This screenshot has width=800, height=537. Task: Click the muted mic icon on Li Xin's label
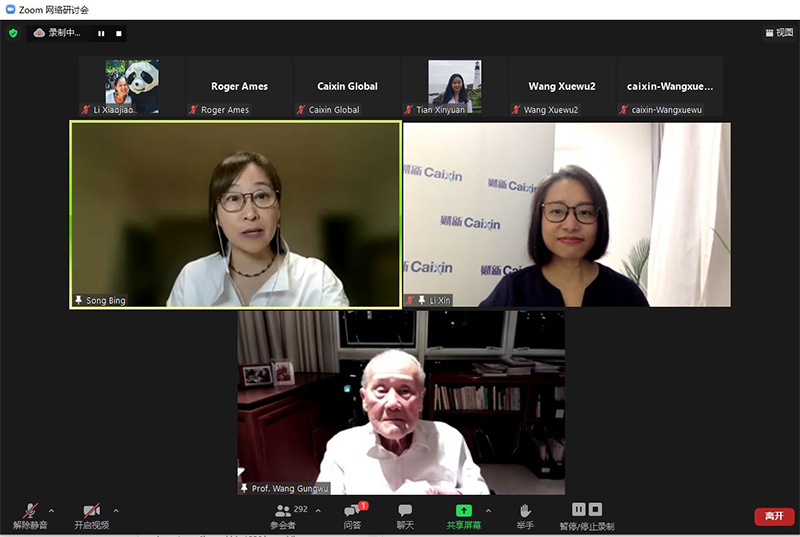click(410, 300)
